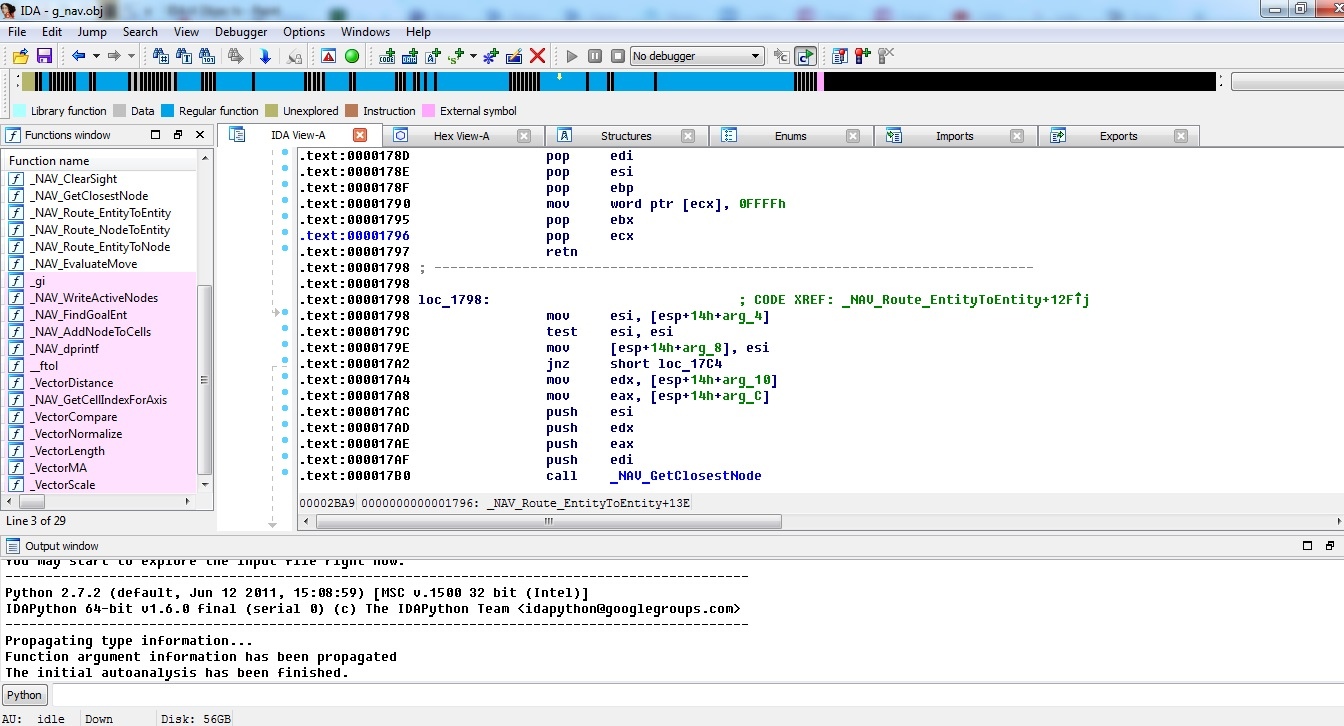Open the Windows menu
The image size is (1344, 726).
coord(365,32)
